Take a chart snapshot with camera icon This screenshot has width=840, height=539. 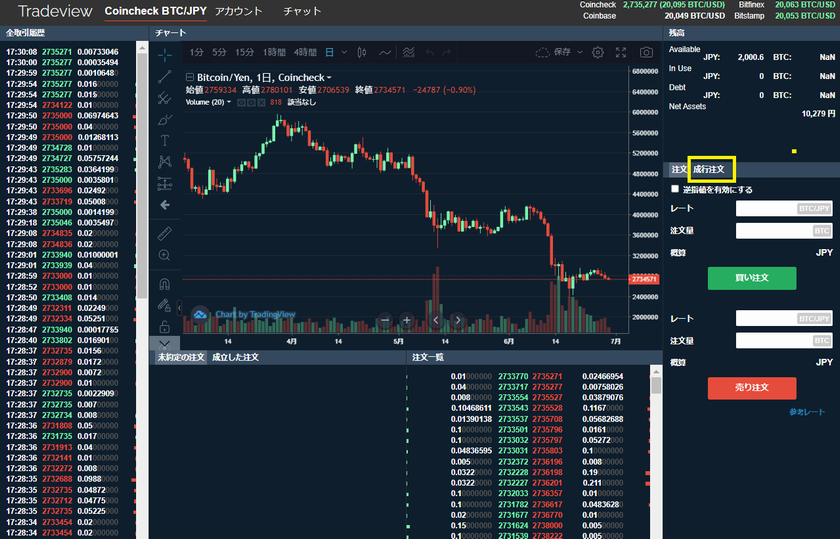click(647, 52)
